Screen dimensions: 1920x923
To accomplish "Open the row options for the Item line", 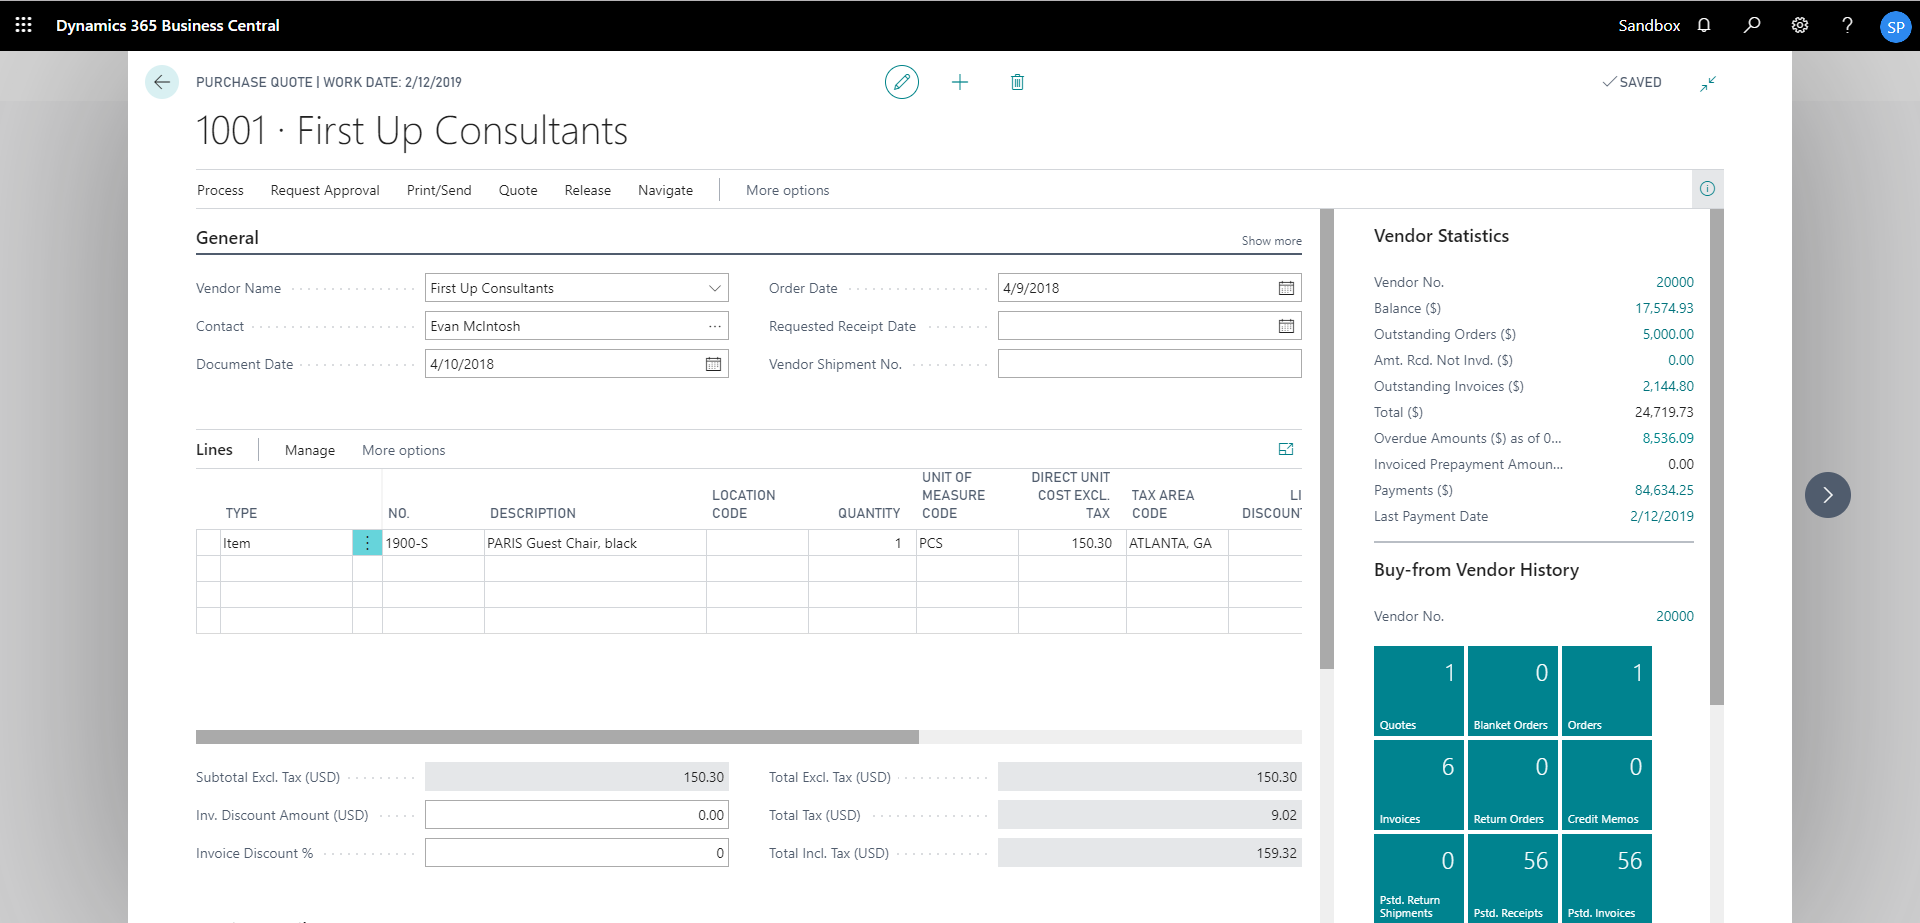I will (367, 543).
